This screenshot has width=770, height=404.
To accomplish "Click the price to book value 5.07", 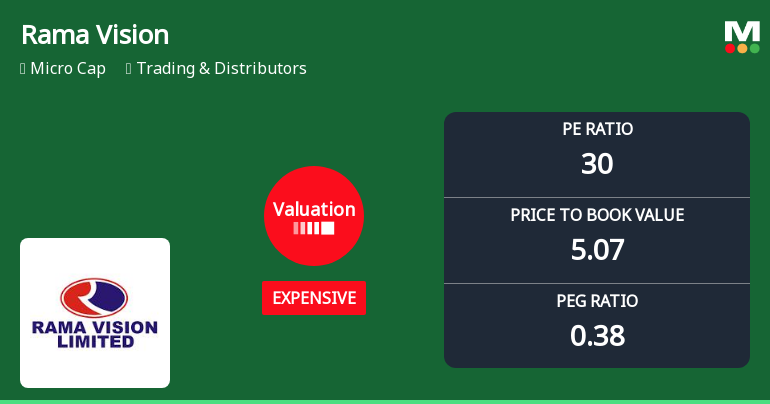I will click(x=597, y=249).
